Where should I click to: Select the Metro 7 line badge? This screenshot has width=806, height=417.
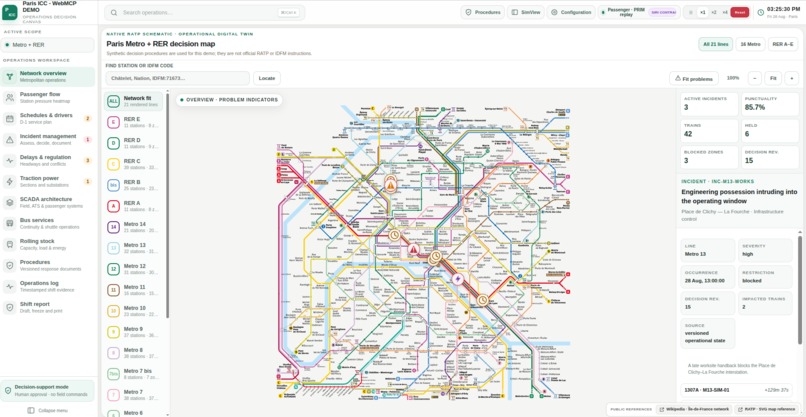113,395
